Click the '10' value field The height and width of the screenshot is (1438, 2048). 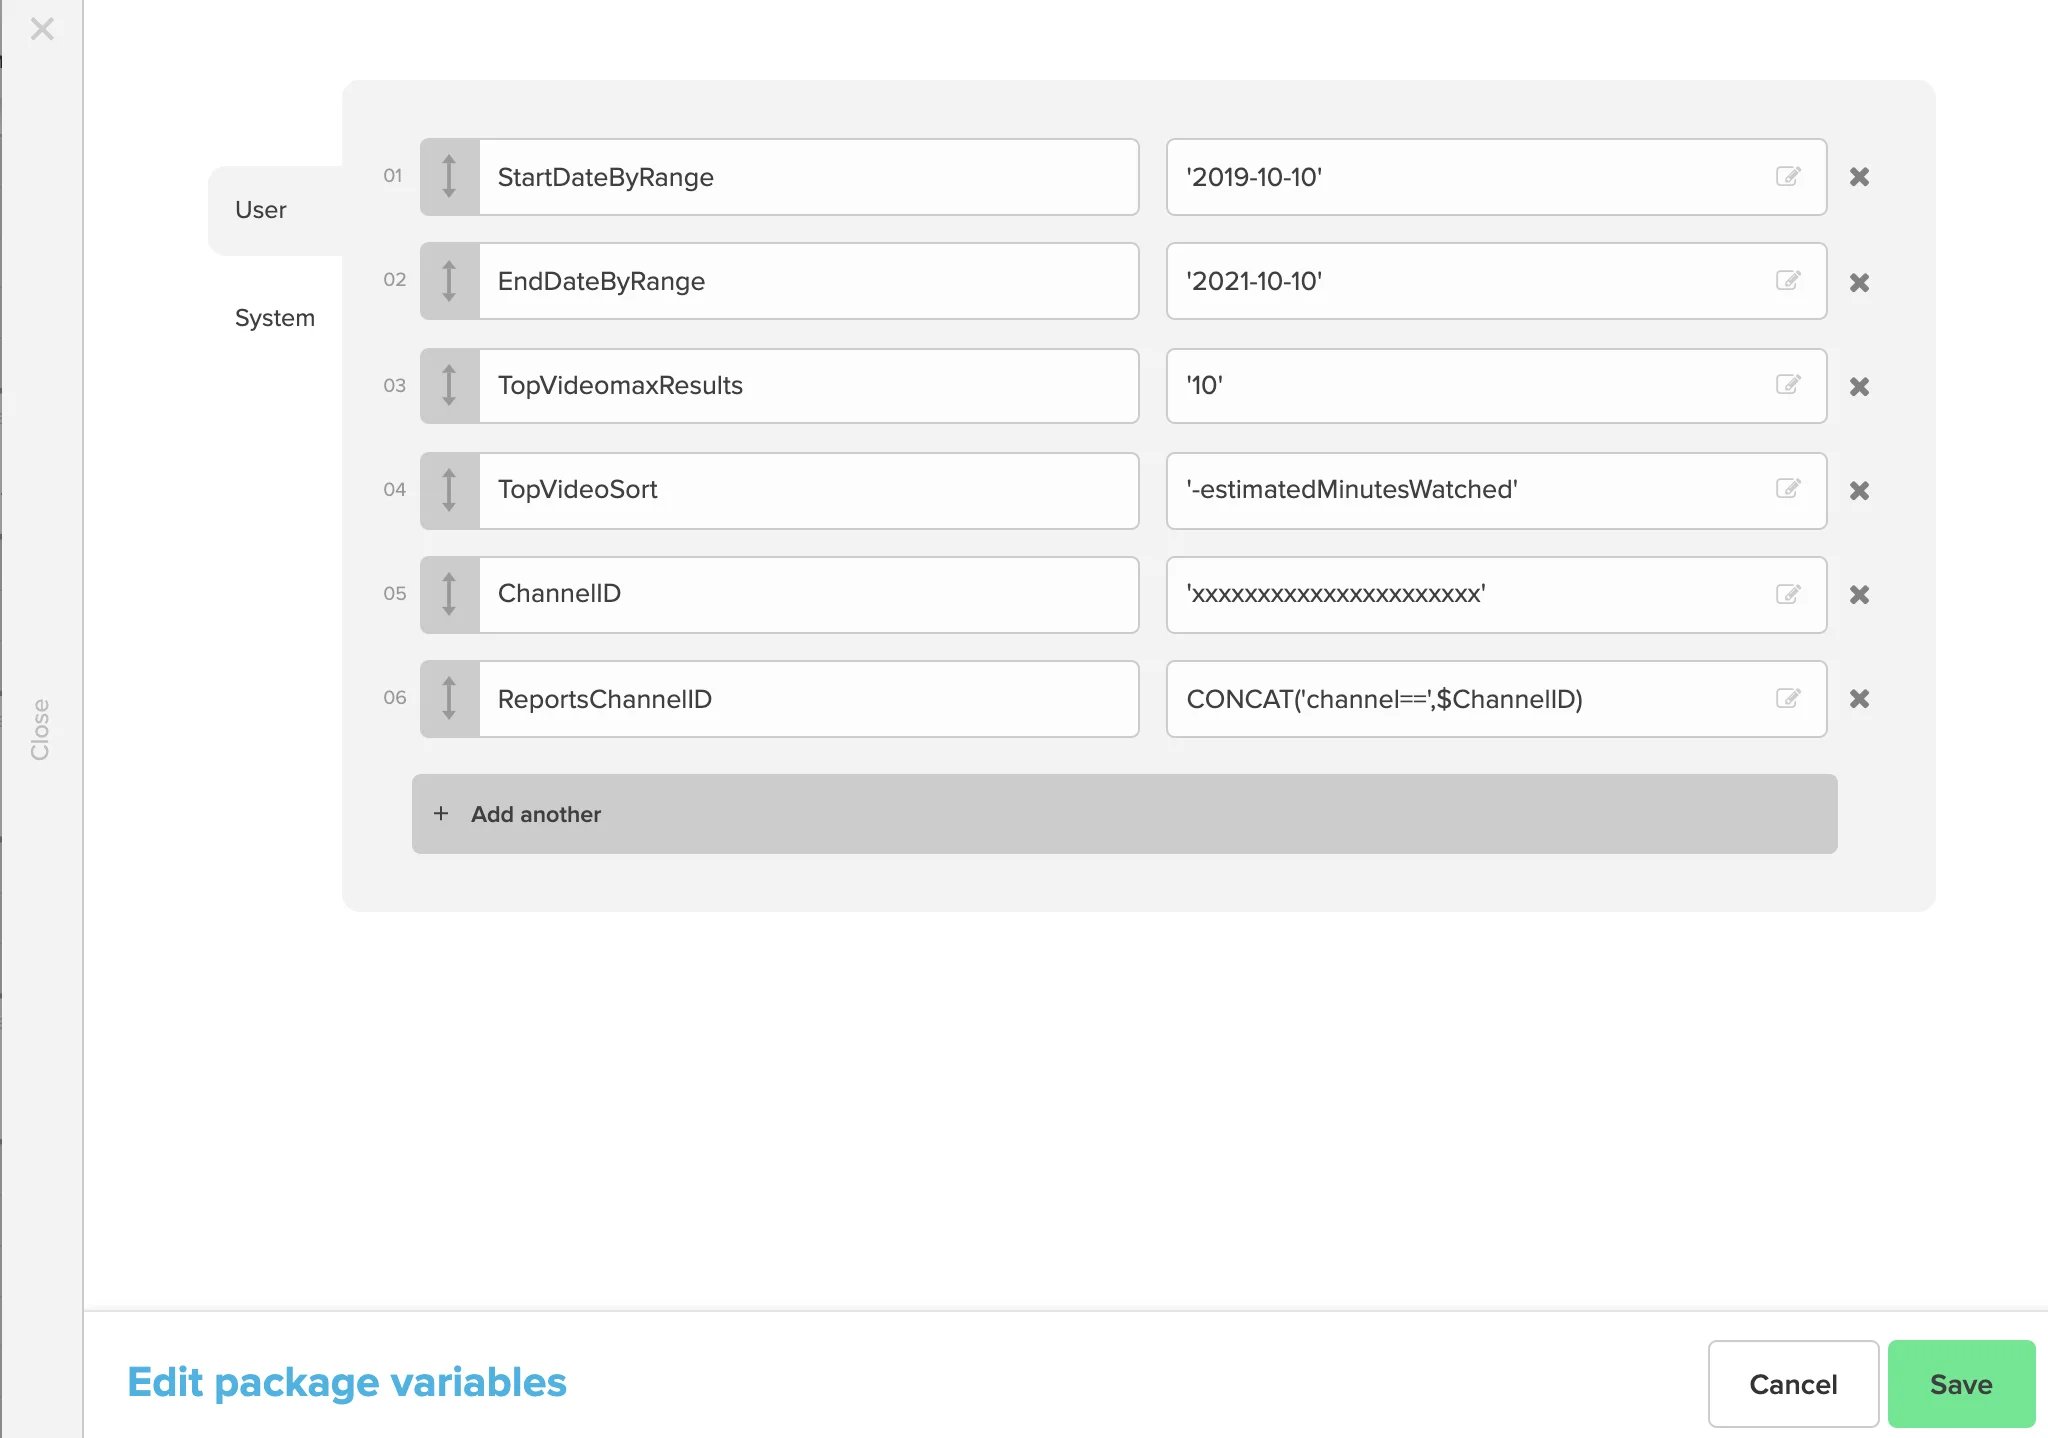[x=1496, y=386]
